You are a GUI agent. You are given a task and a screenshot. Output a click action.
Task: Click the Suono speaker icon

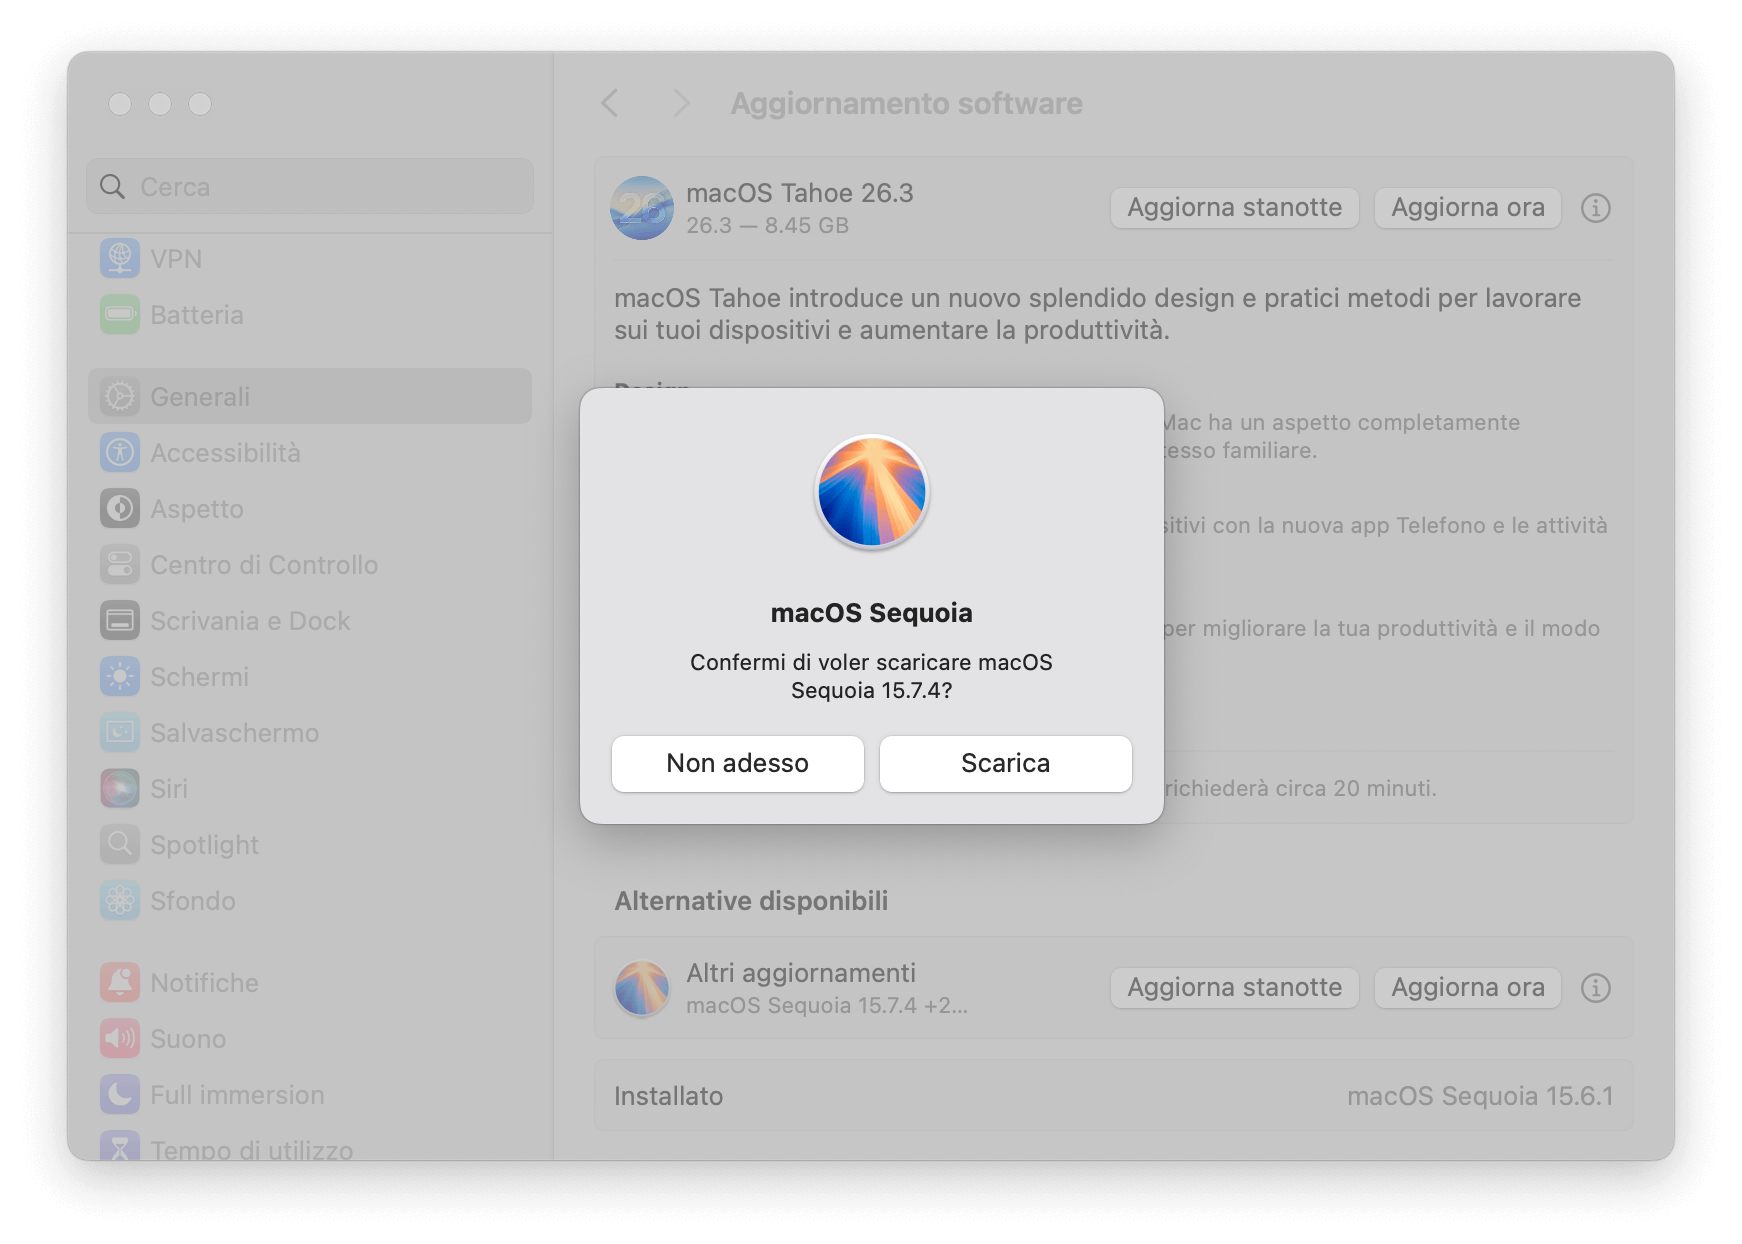click(x=120, y=1038)
